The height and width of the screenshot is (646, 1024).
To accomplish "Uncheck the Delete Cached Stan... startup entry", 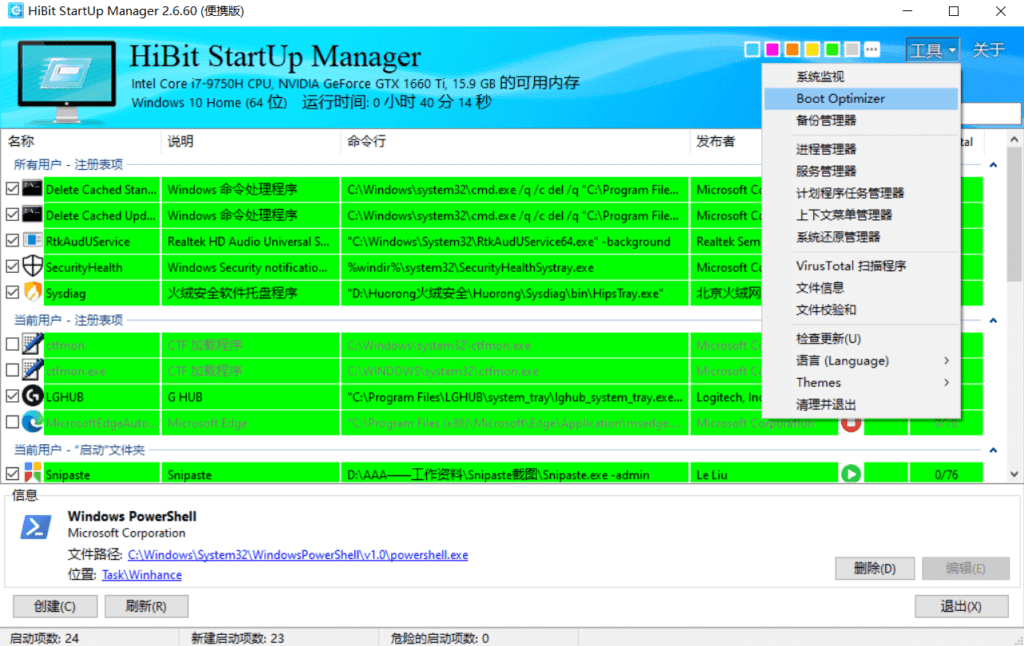I will pyautogui.click(x=12, y=189).
